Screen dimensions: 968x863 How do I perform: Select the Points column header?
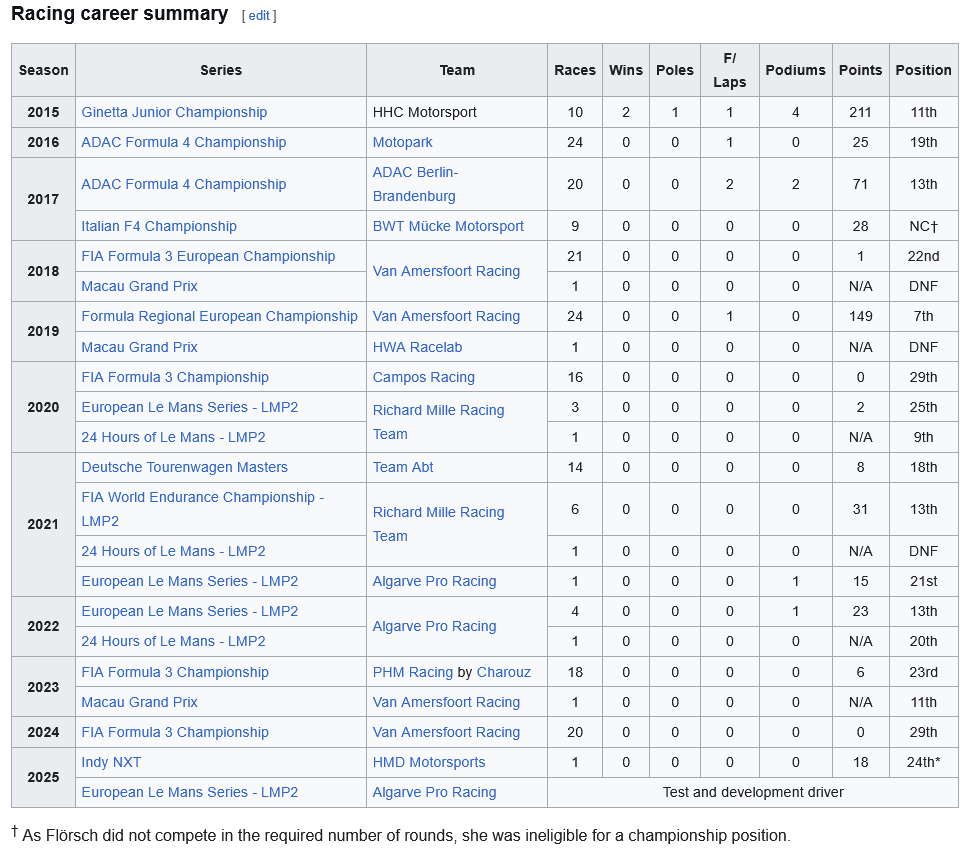tap(861, 70)
